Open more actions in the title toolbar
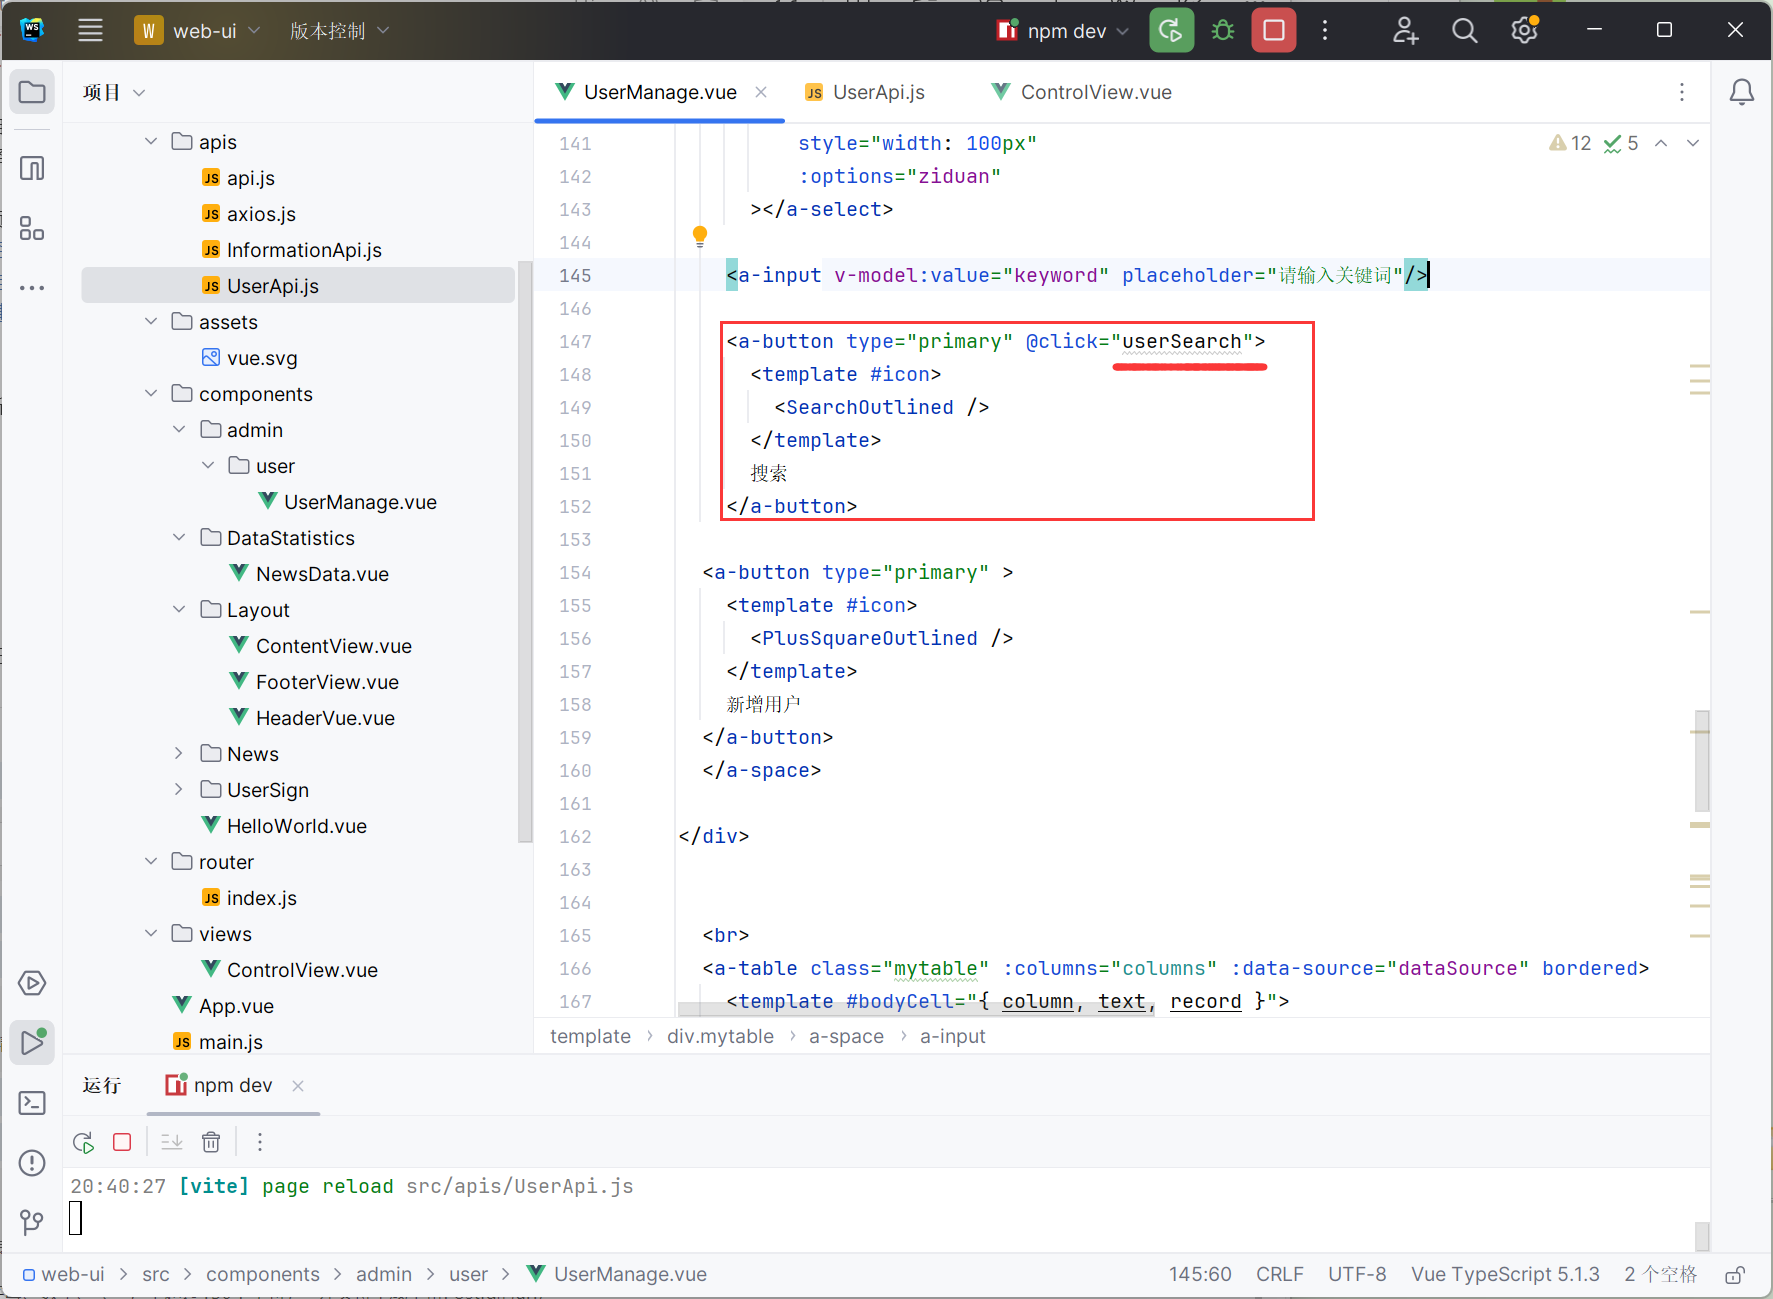 (x=1325, y=30)
